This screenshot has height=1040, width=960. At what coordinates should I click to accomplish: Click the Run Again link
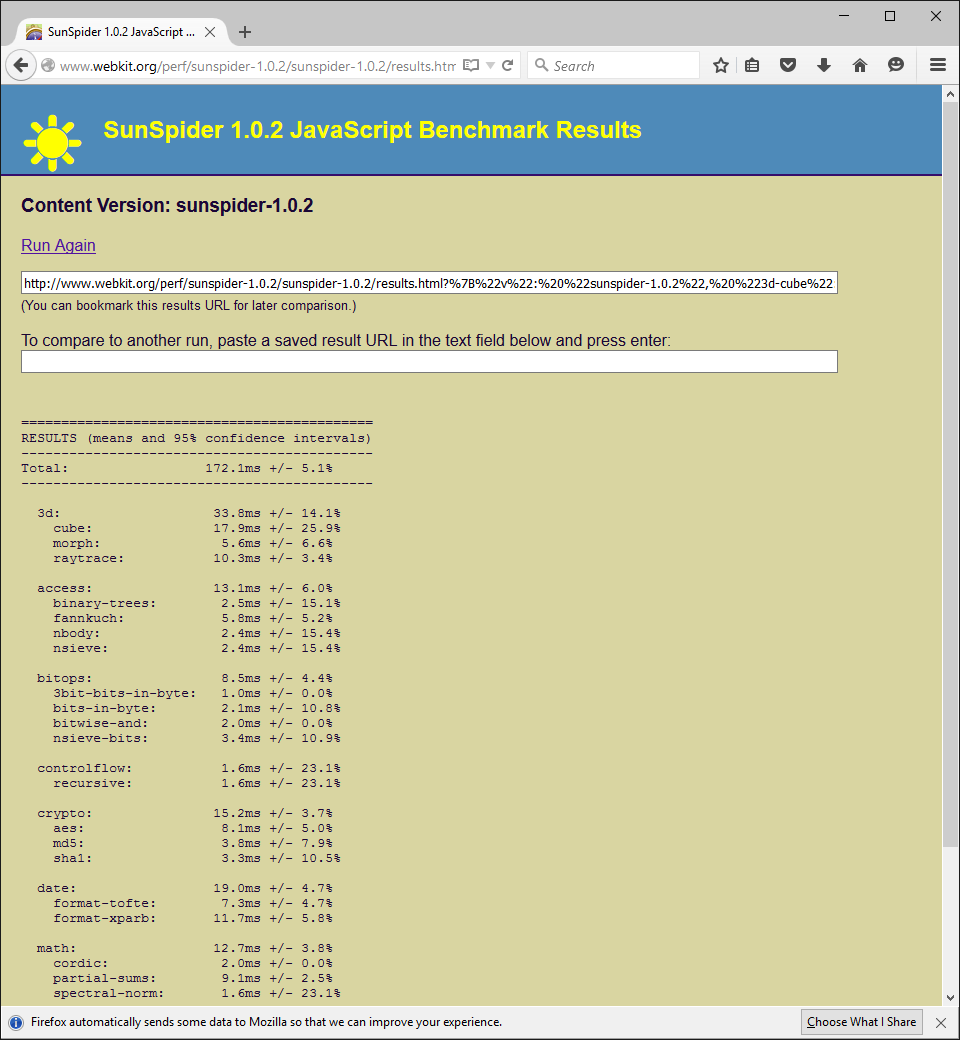(x=58, y=245)
